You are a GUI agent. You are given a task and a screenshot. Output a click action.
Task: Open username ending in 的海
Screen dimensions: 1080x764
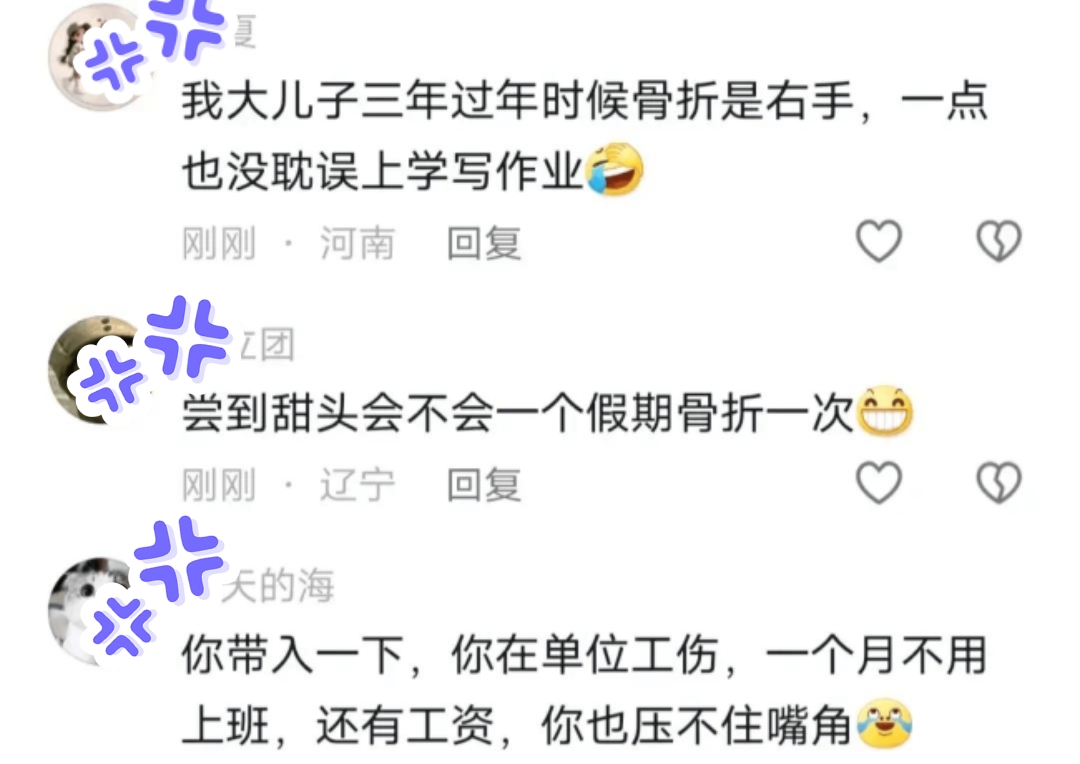point(278,586)
